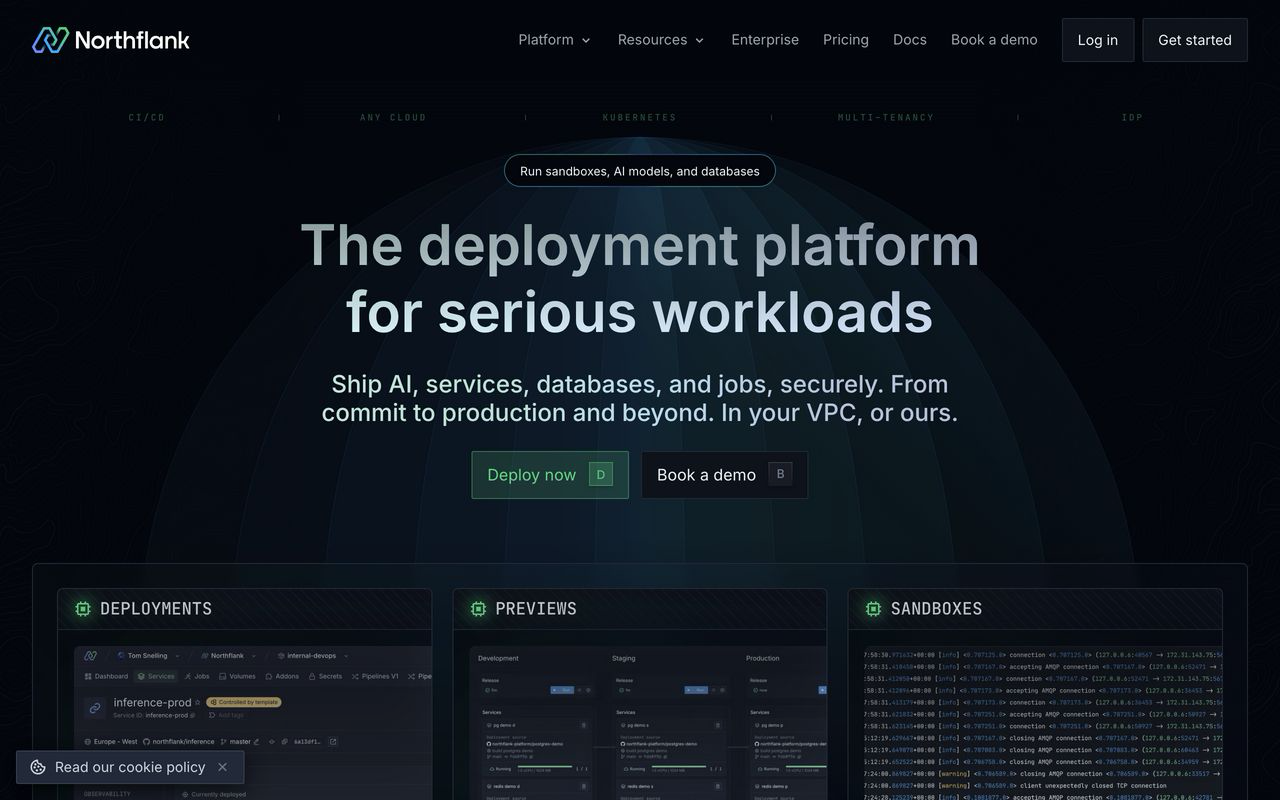
Task: Click the sandbox logs terminal thumbnail
Action: click(1043, 722)
